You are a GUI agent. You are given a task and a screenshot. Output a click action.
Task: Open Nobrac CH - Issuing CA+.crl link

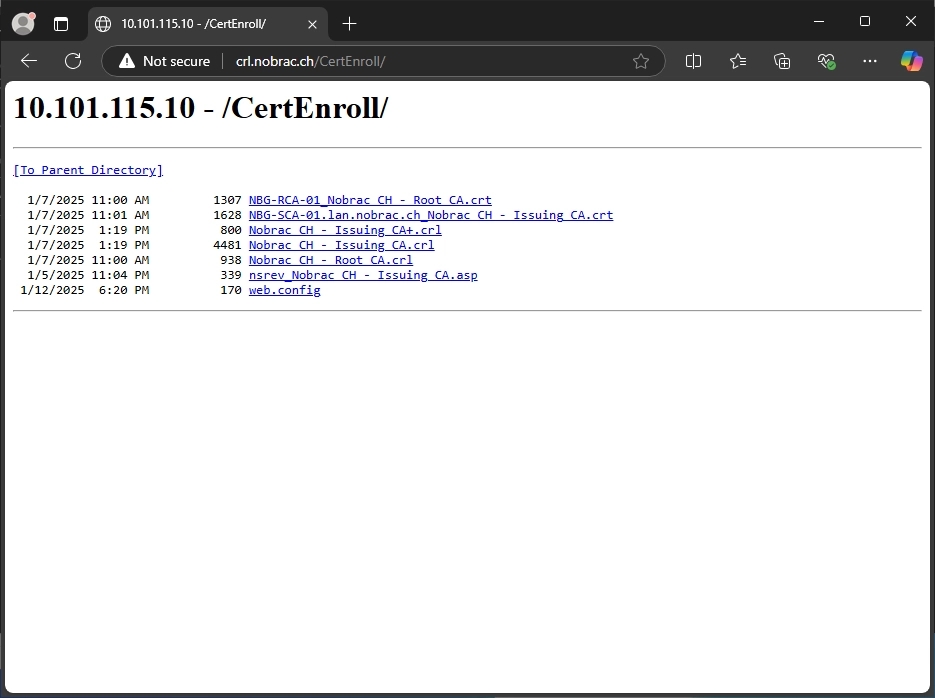(x=345, y=230)
